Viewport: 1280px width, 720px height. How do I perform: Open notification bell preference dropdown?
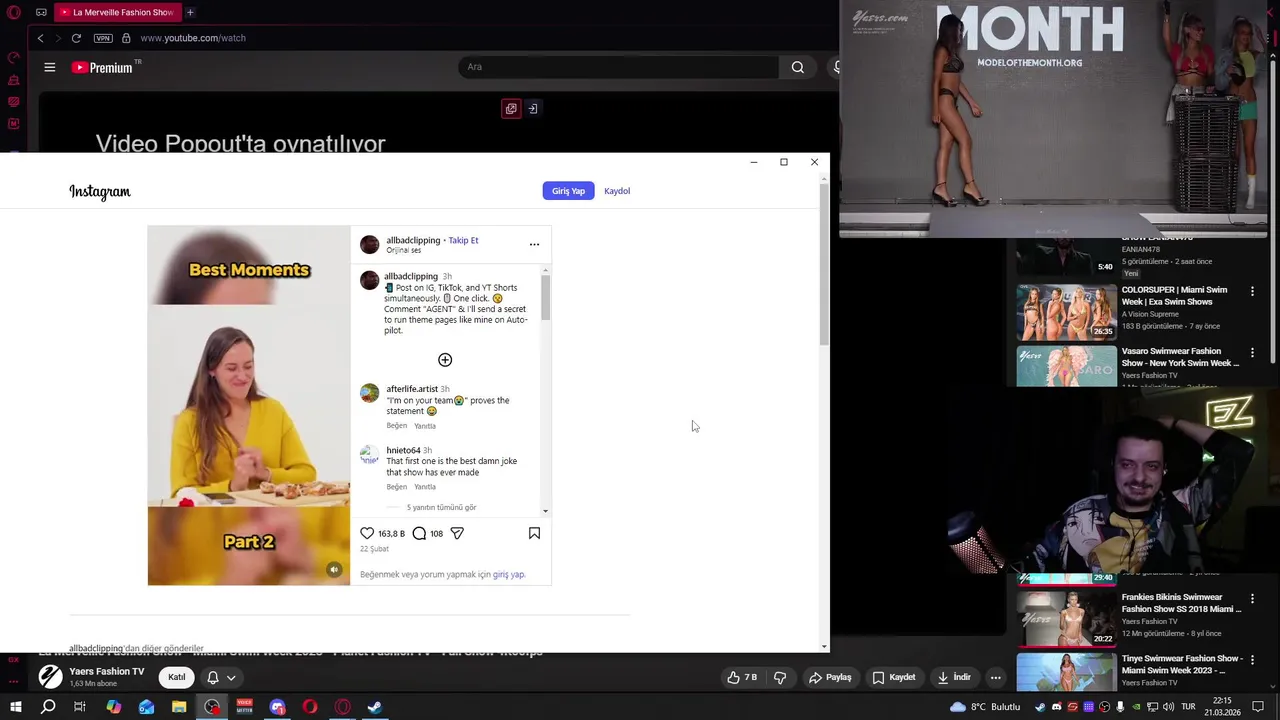click(221, 677)
